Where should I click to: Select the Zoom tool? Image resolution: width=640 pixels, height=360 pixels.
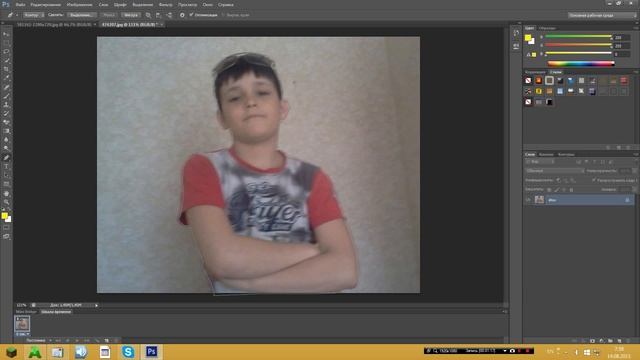pos(6,202)
